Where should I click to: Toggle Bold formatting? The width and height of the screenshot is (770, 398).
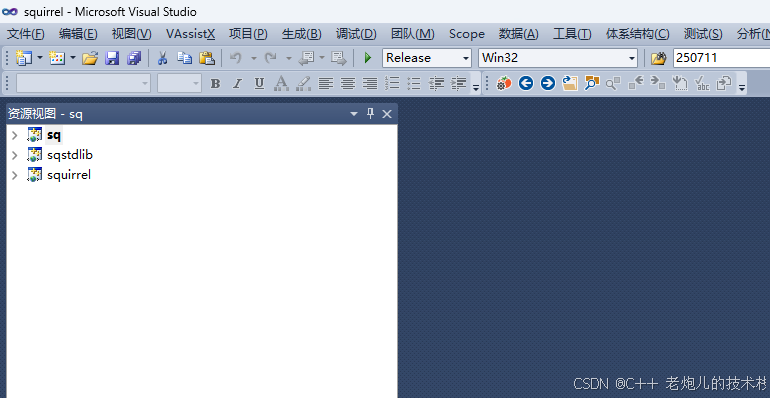pyautogui.click(x=215, y=84)
